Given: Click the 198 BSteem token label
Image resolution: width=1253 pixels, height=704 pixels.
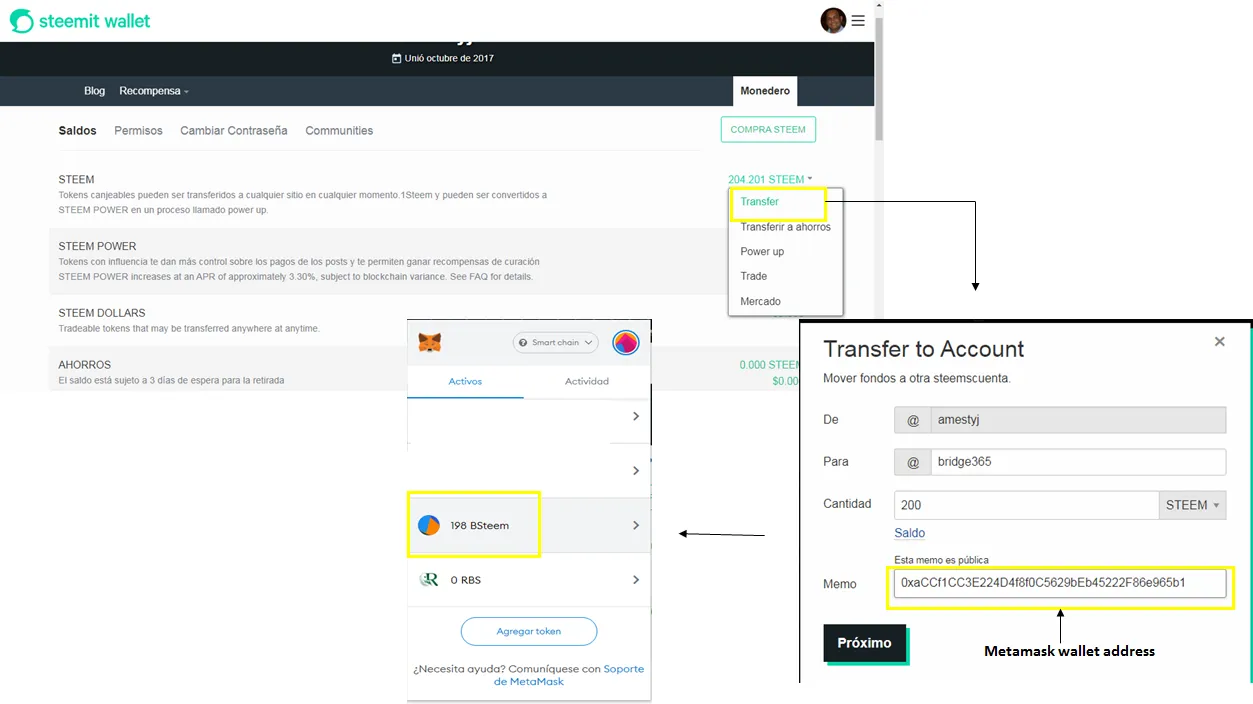Looking at the screenshot, I should pos(479,525).
